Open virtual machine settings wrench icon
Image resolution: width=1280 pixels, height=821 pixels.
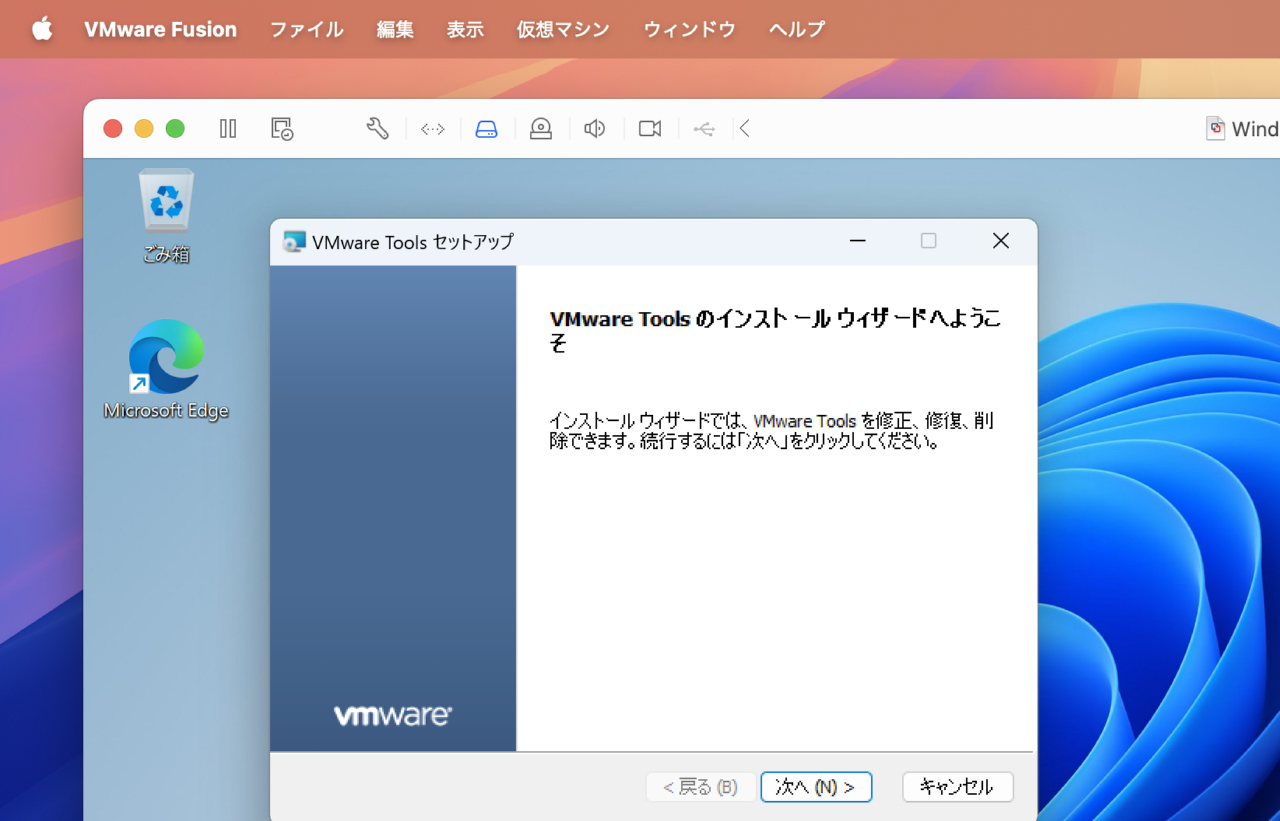click(x=377, y=128)
